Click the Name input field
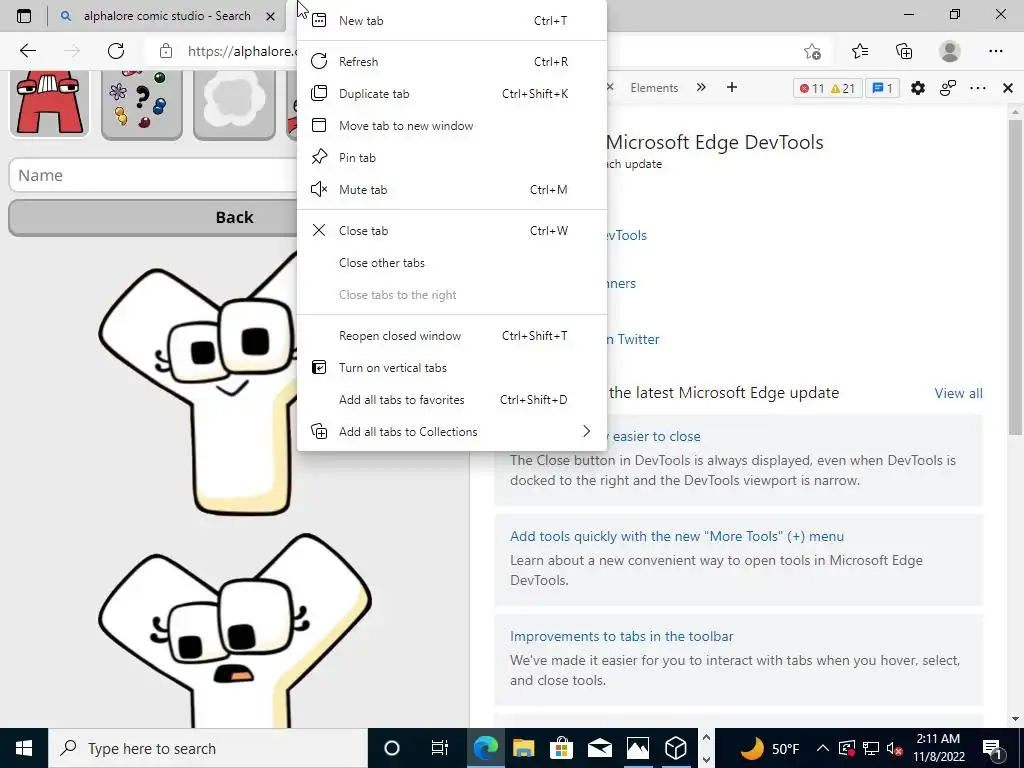This screenshot has width=1024, height=768. coord(154,175)
